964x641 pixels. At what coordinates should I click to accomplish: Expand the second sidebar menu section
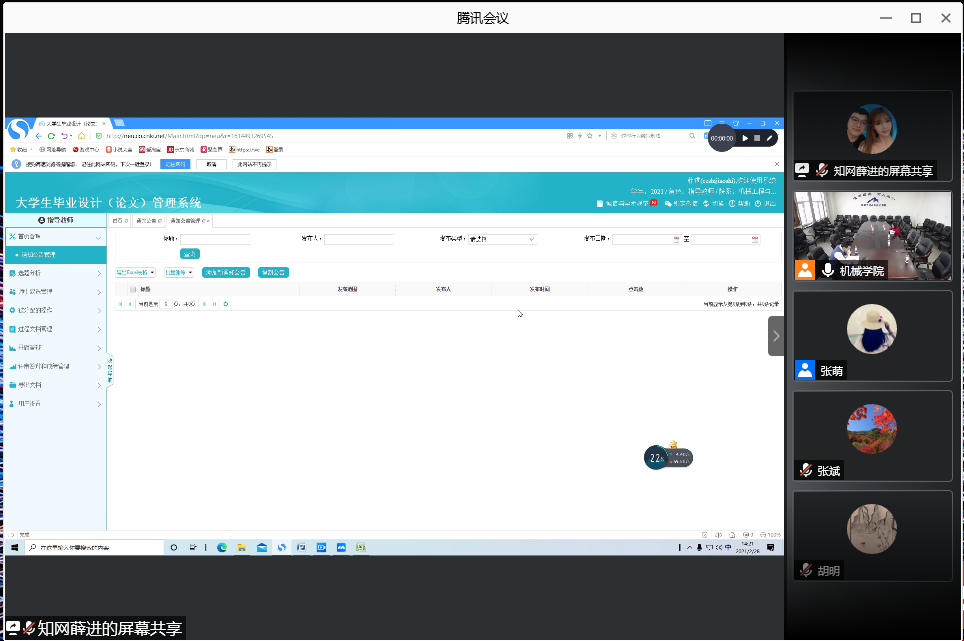point(55,273)
